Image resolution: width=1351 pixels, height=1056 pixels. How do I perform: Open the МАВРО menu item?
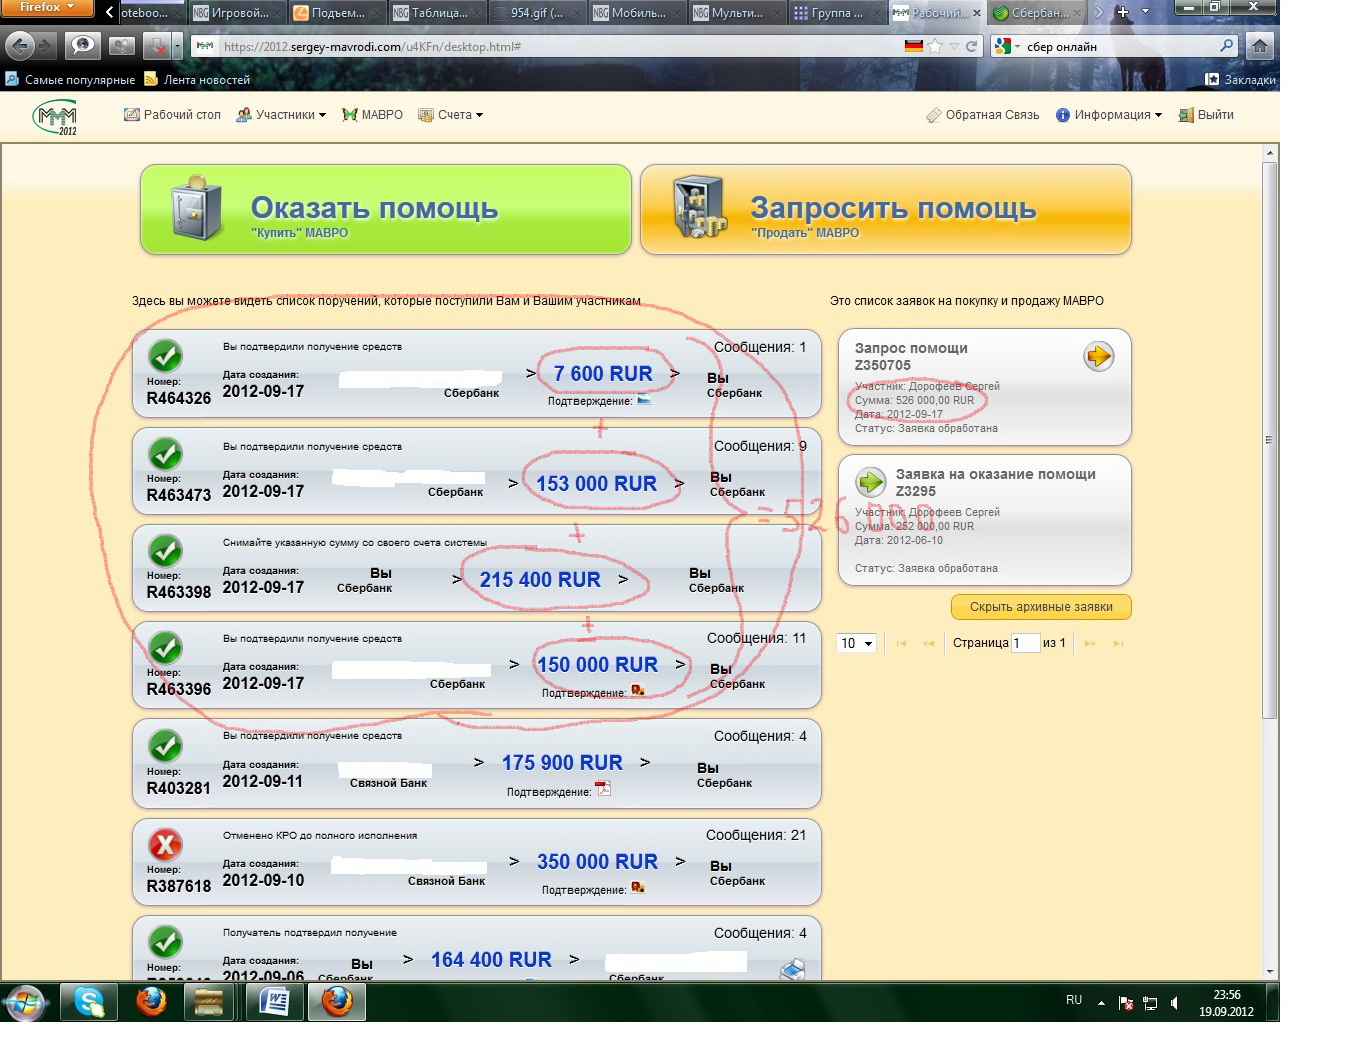coord(372,115)
